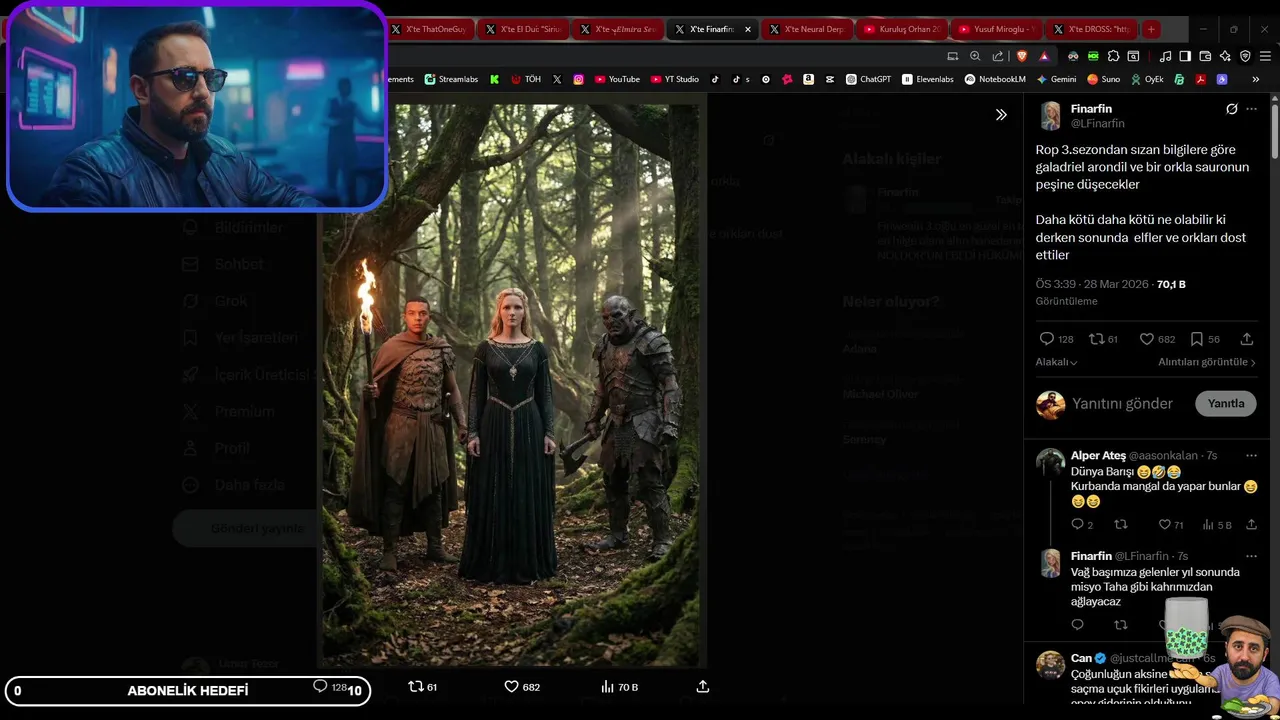Open Can @justcallme commenter name
1280x720 pixels.
click(x=1081, y=658)
